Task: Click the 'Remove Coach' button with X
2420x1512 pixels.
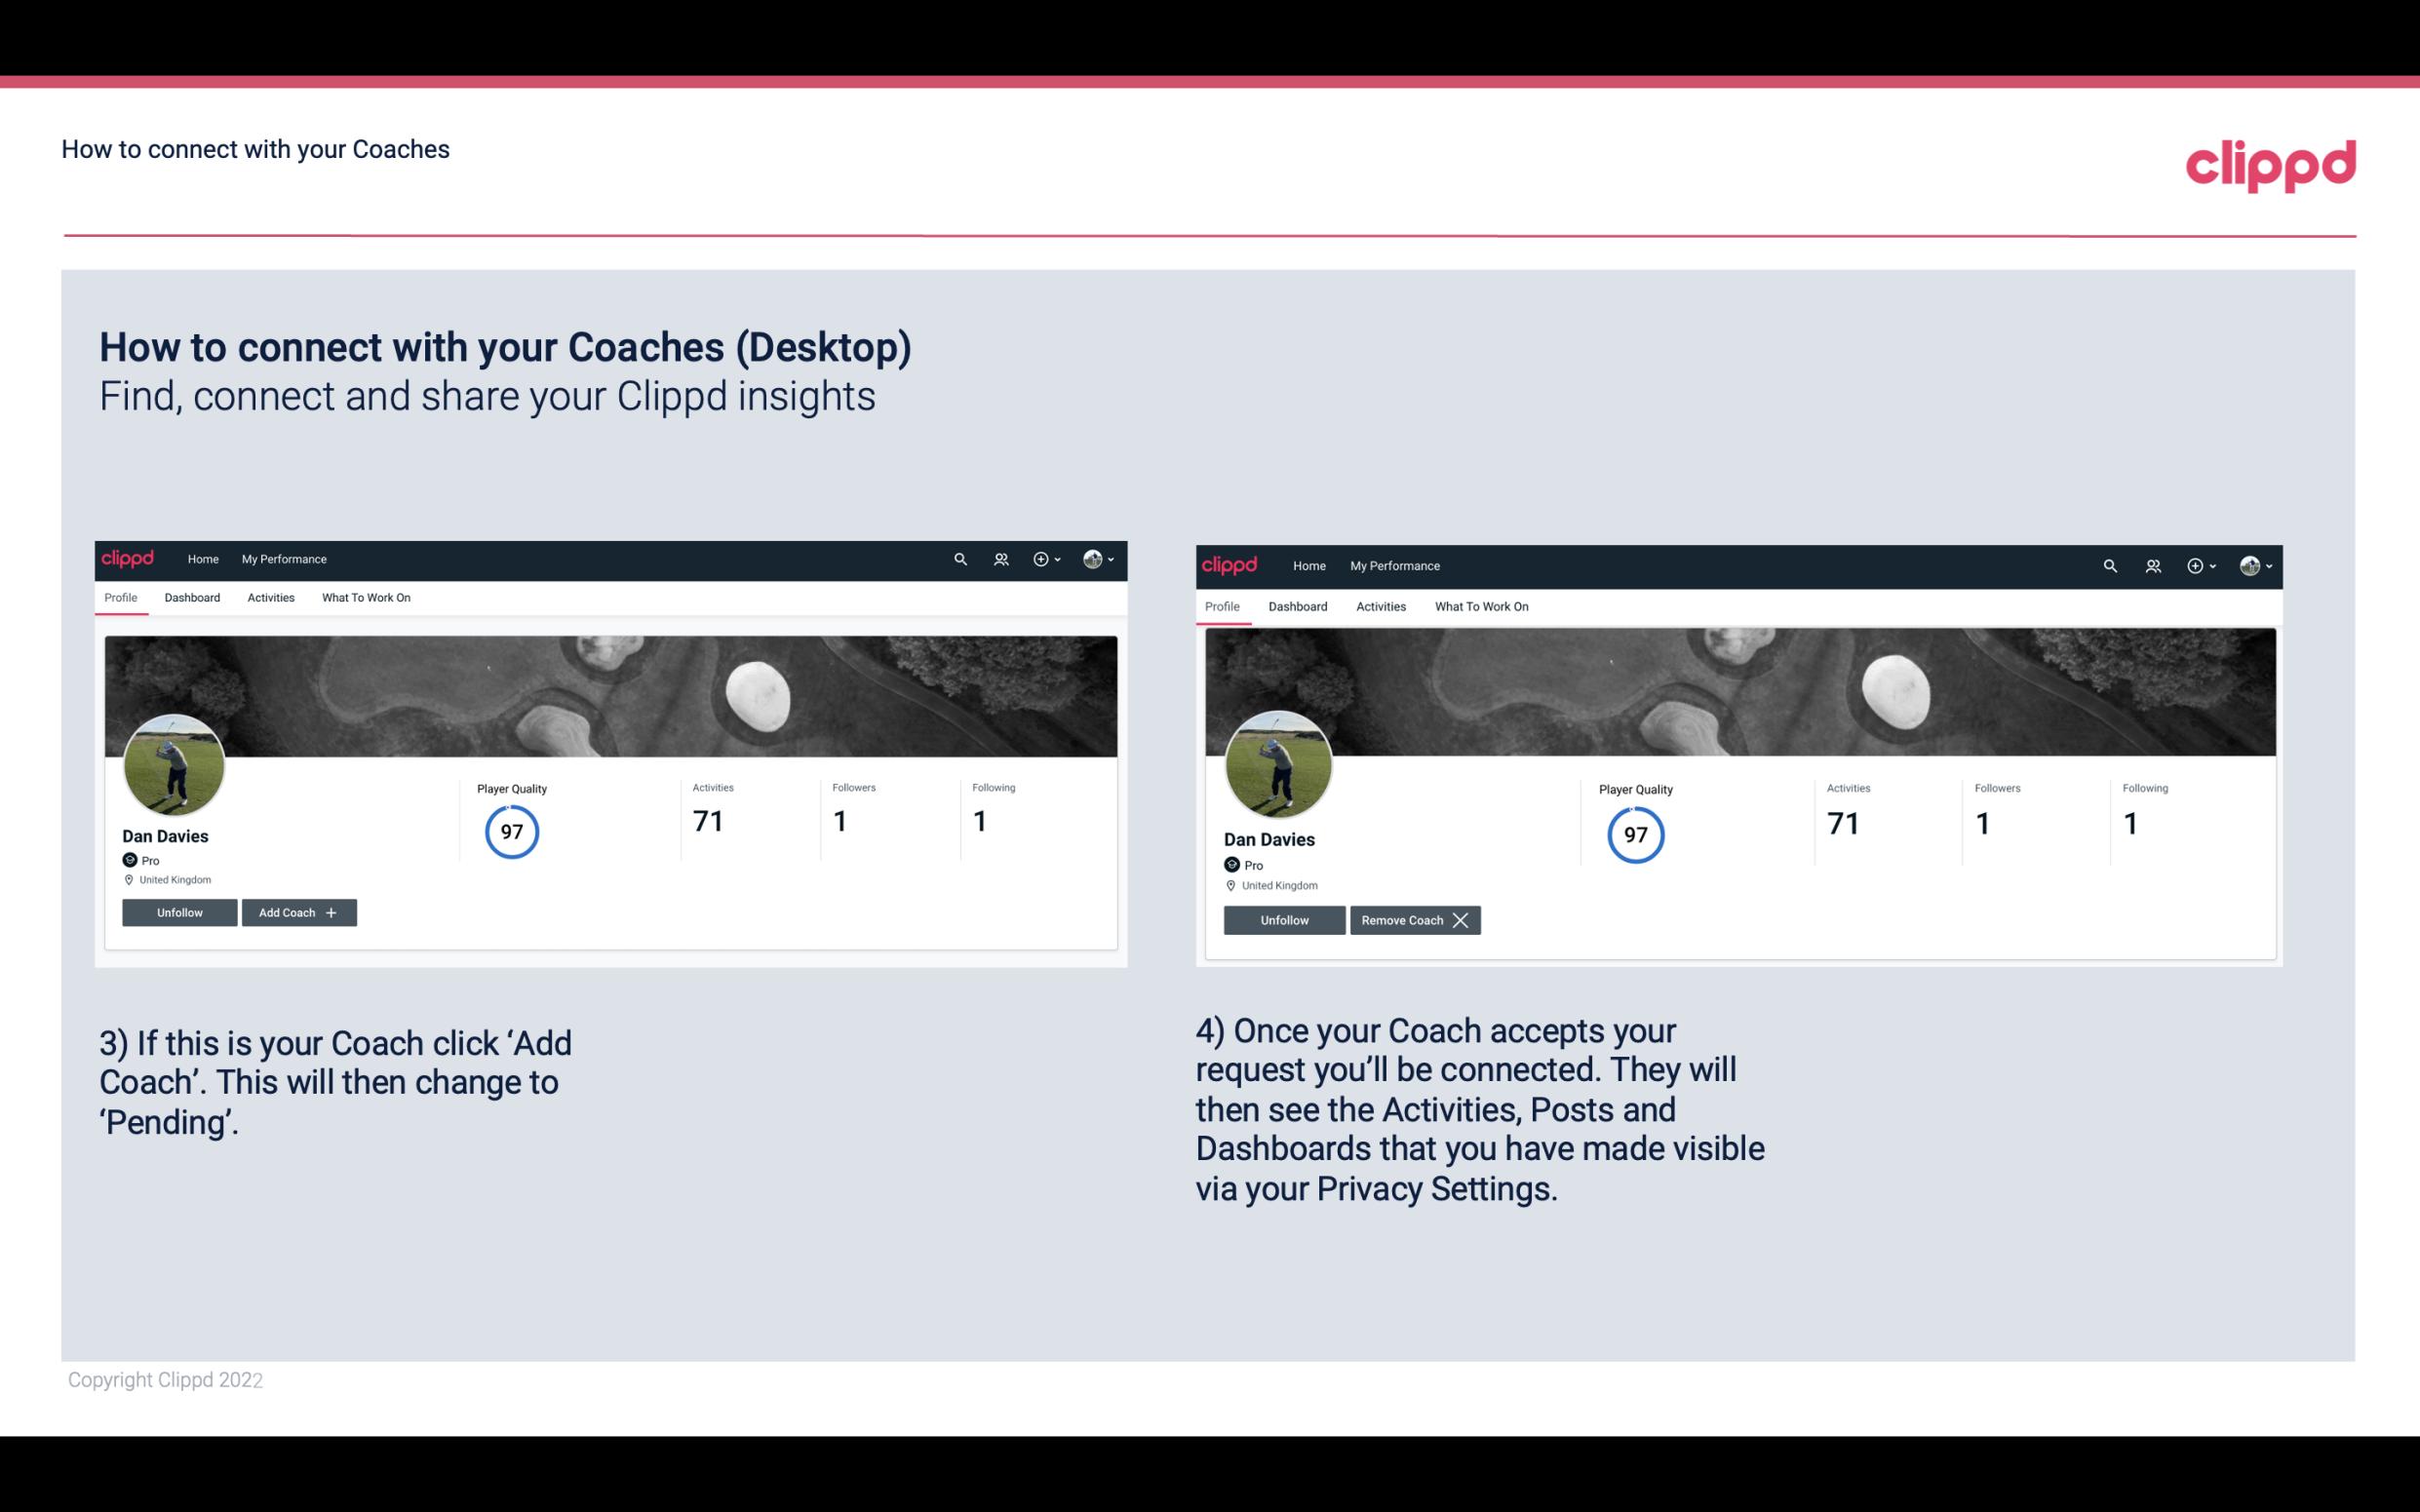Action: point(1413,919)
